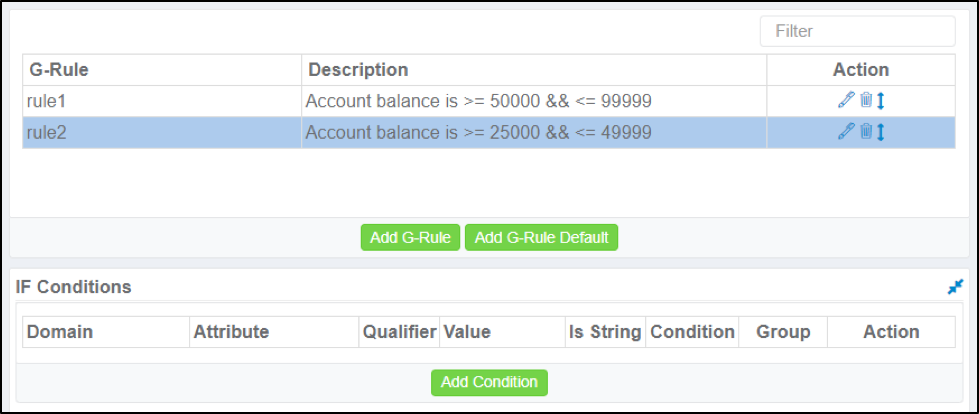979x414 pixels.
Task: Click the Qualifier column header
Action: (400, 332)
